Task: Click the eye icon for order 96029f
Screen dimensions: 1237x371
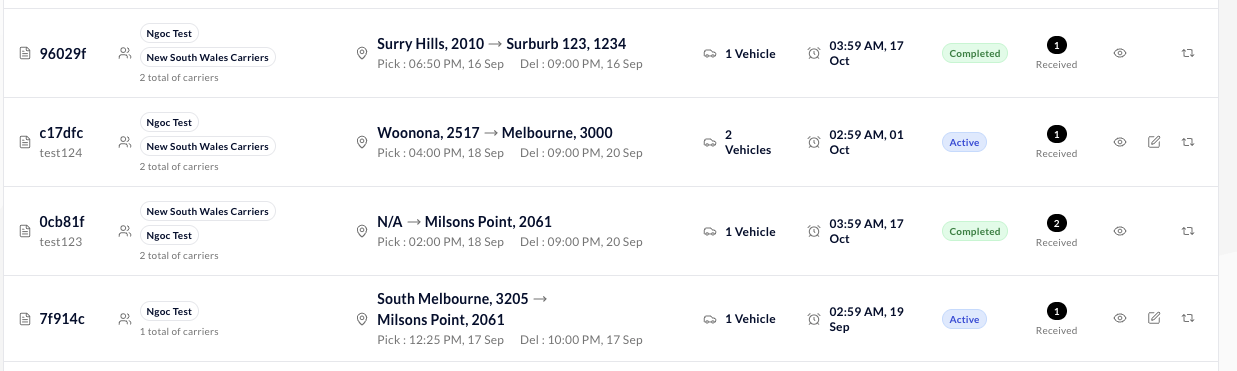Action: 1120,53
